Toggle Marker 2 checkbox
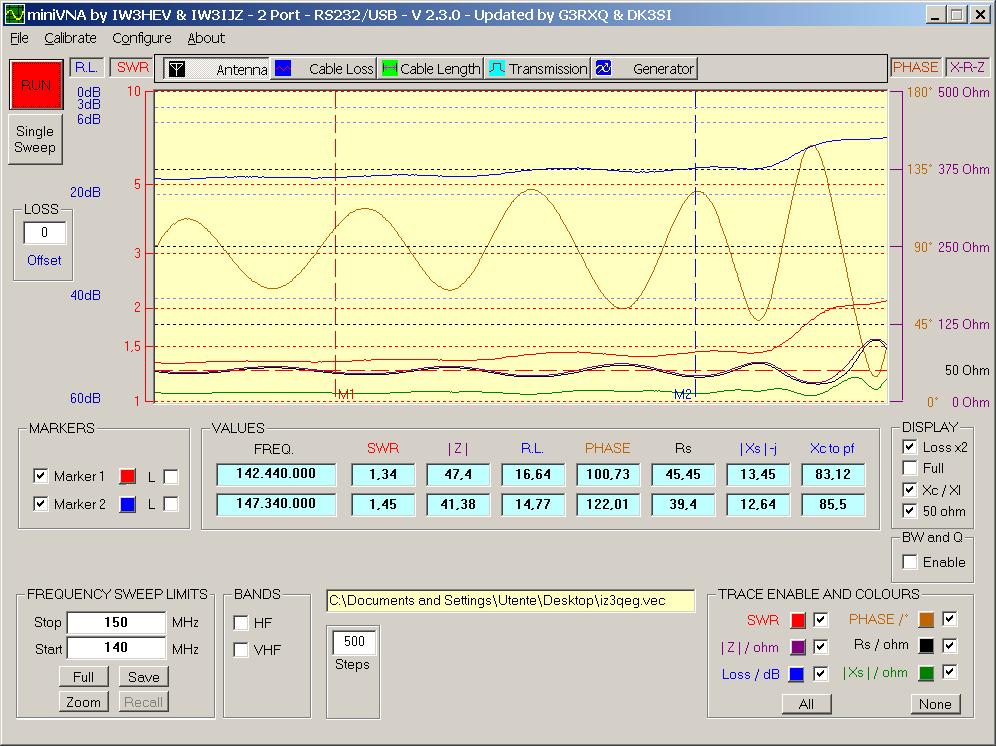Viewport: 996px width, 746px height. coord(41,504)
